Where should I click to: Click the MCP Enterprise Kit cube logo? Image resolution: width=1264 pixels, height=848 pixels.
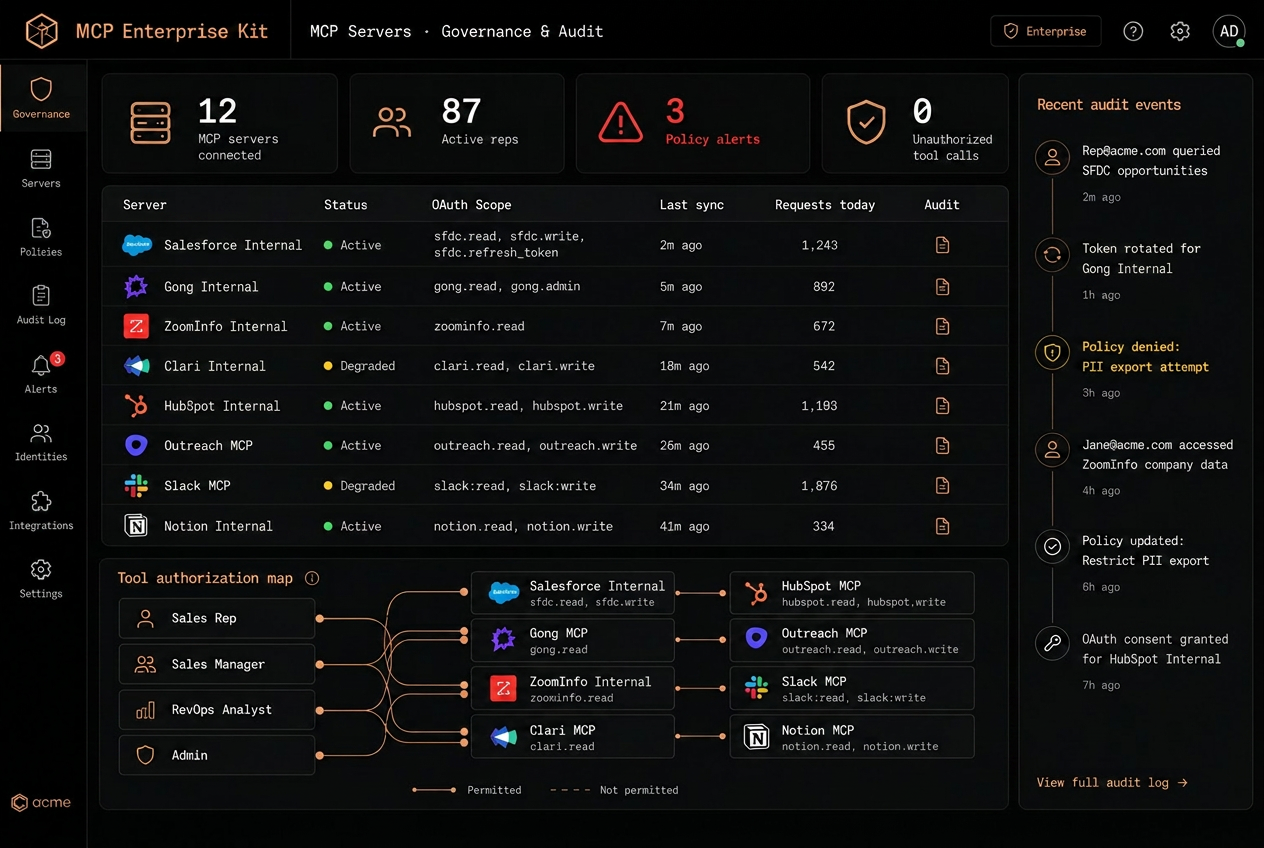coord(42,31)
